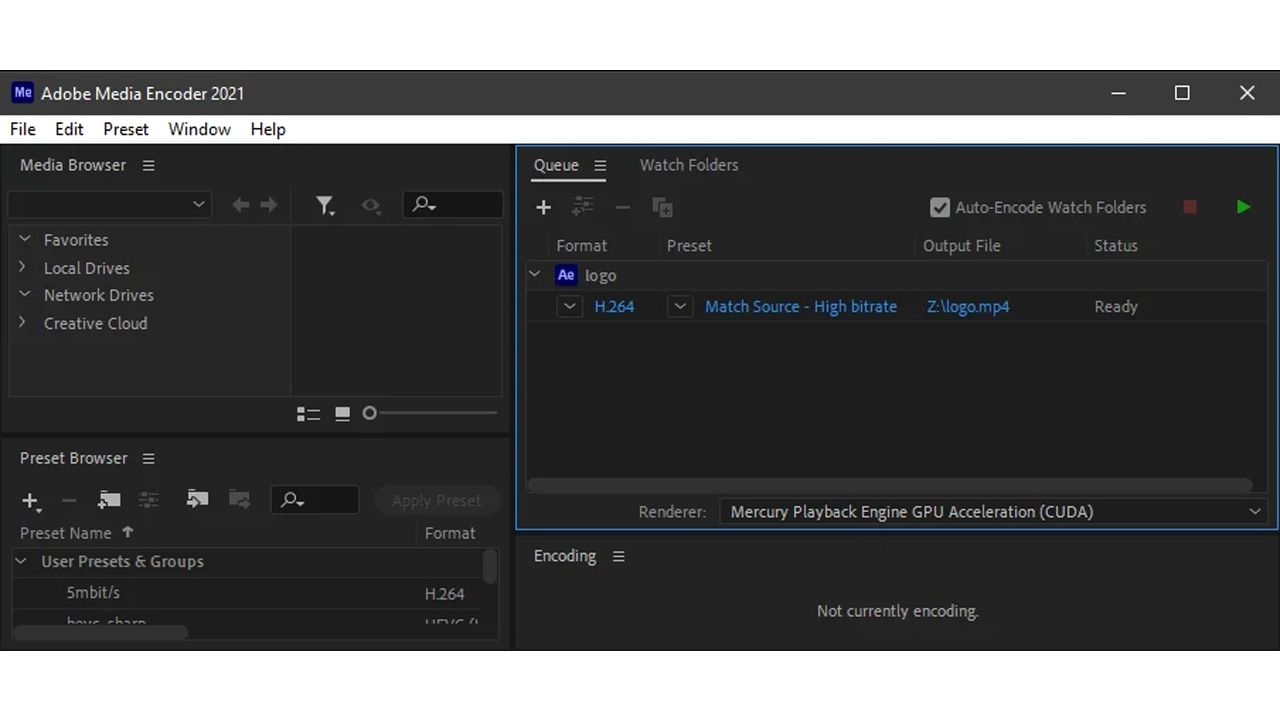This screenshot has height=720, width=1280.
Task: Click the Z:\logo.mp4 output file link
Action: click(967, 307)
